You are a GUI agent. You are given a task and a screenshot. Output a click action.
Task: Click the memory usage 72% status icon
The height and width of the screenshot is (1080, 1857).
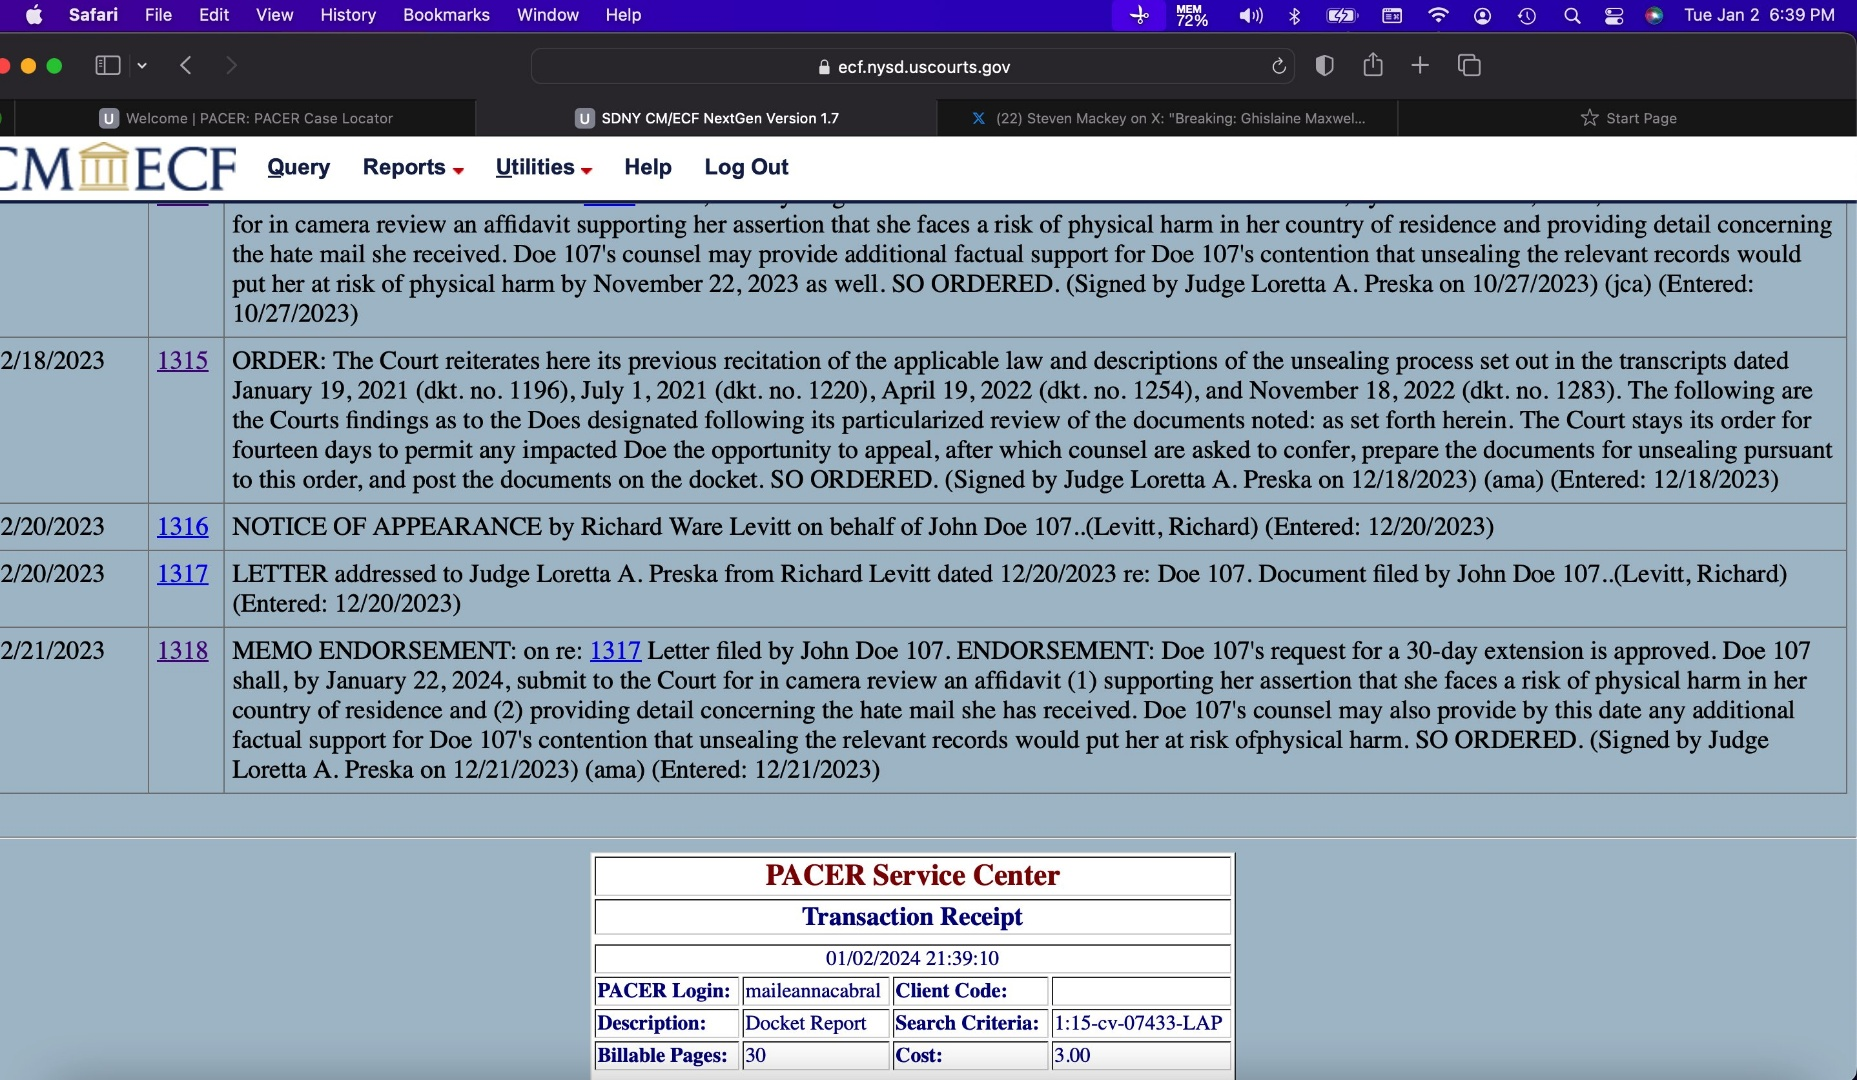[1191, 15]
